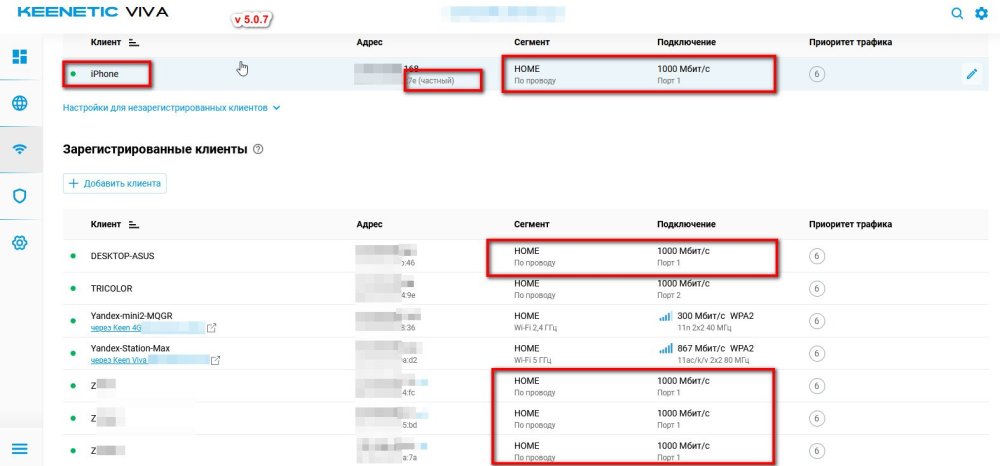Click traffic priority badge for TRICOLOR
Viewport: 1000px width, 466px height.
[x=817, y=289]
